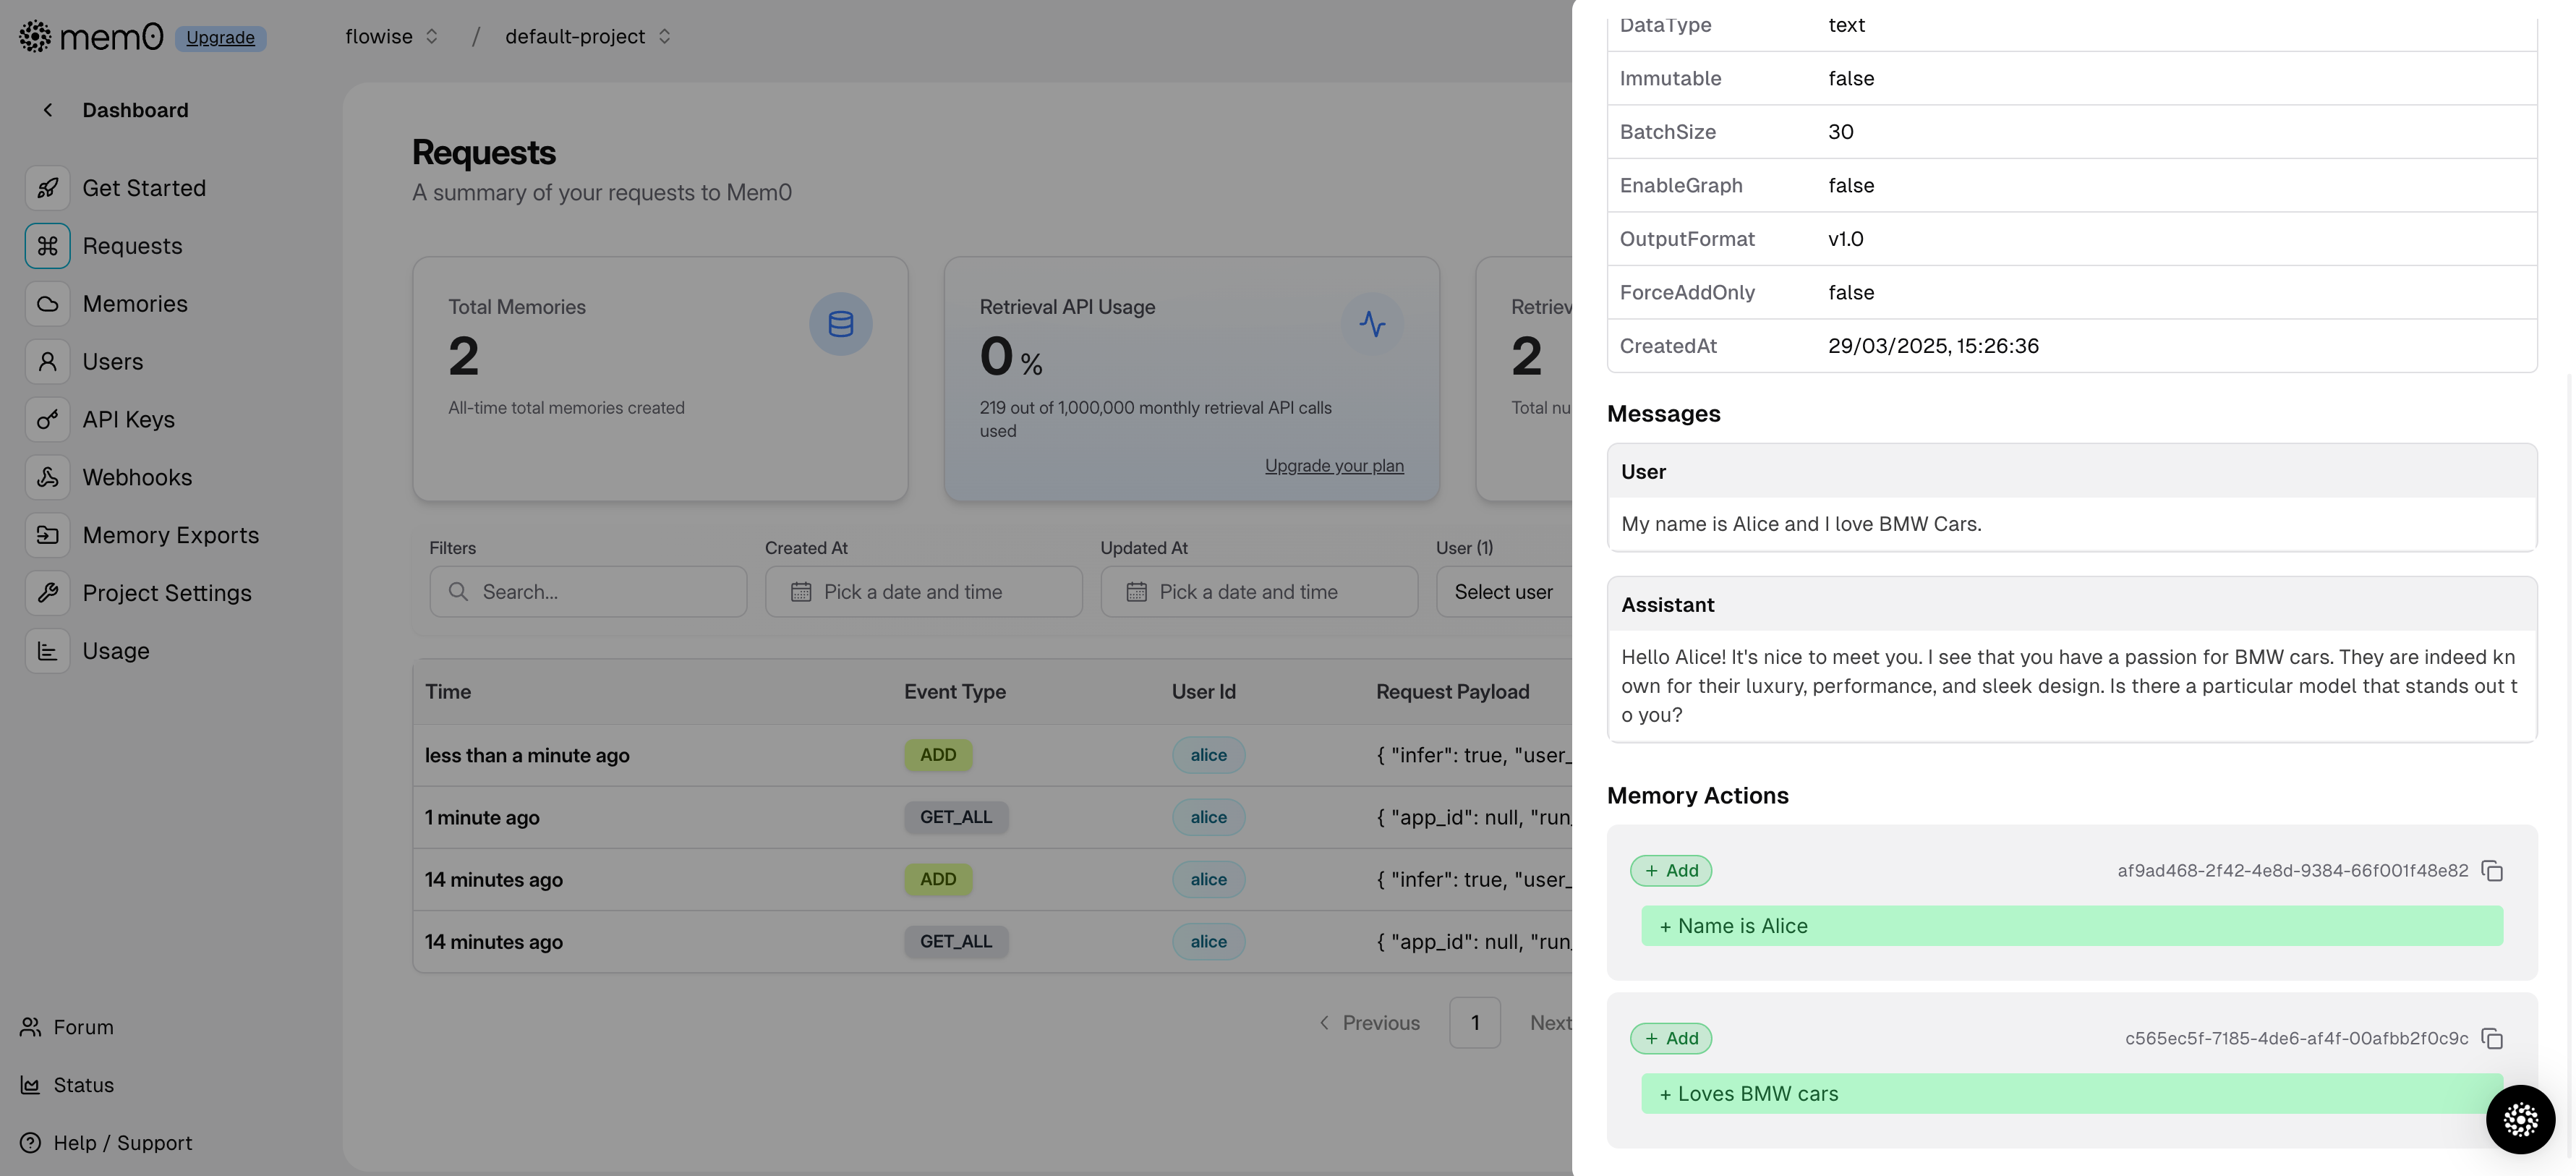The width and height of the screenshot is (2576, 1176).
Task: Click the Upgrade badge near logo
Action: pyautogui.click(x=220, y=38)
